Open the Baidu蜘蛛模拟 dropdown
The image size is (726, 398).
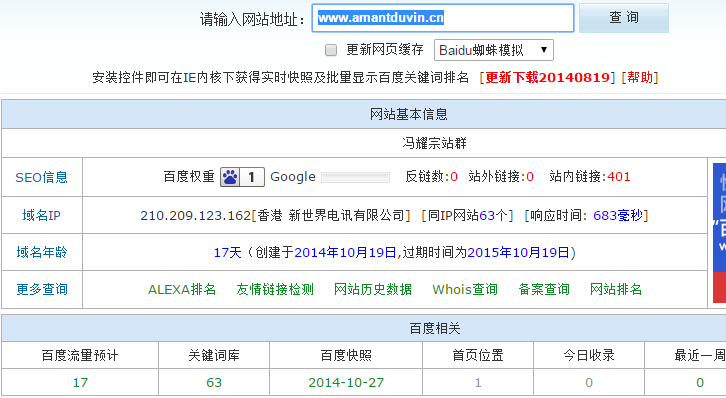494,50
